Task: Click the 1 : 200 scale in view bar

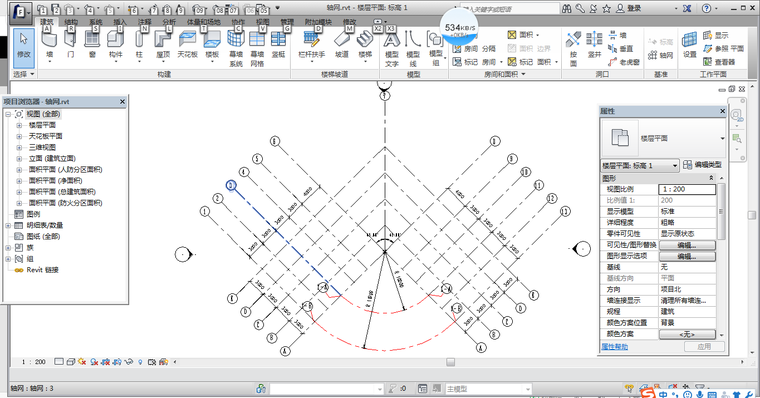Action: click(33, 362)
